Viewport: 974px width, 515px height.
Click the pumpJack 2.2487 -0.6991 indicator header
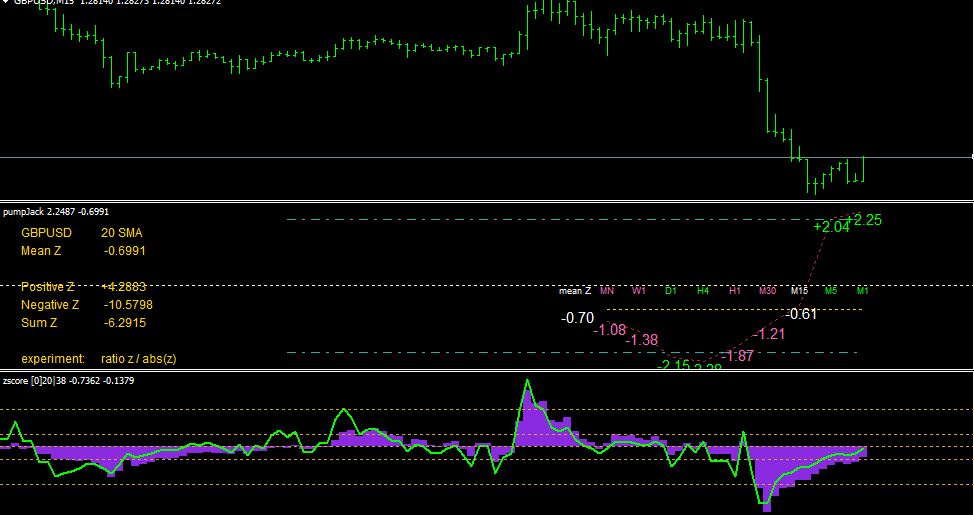click(x=56, y=212)
